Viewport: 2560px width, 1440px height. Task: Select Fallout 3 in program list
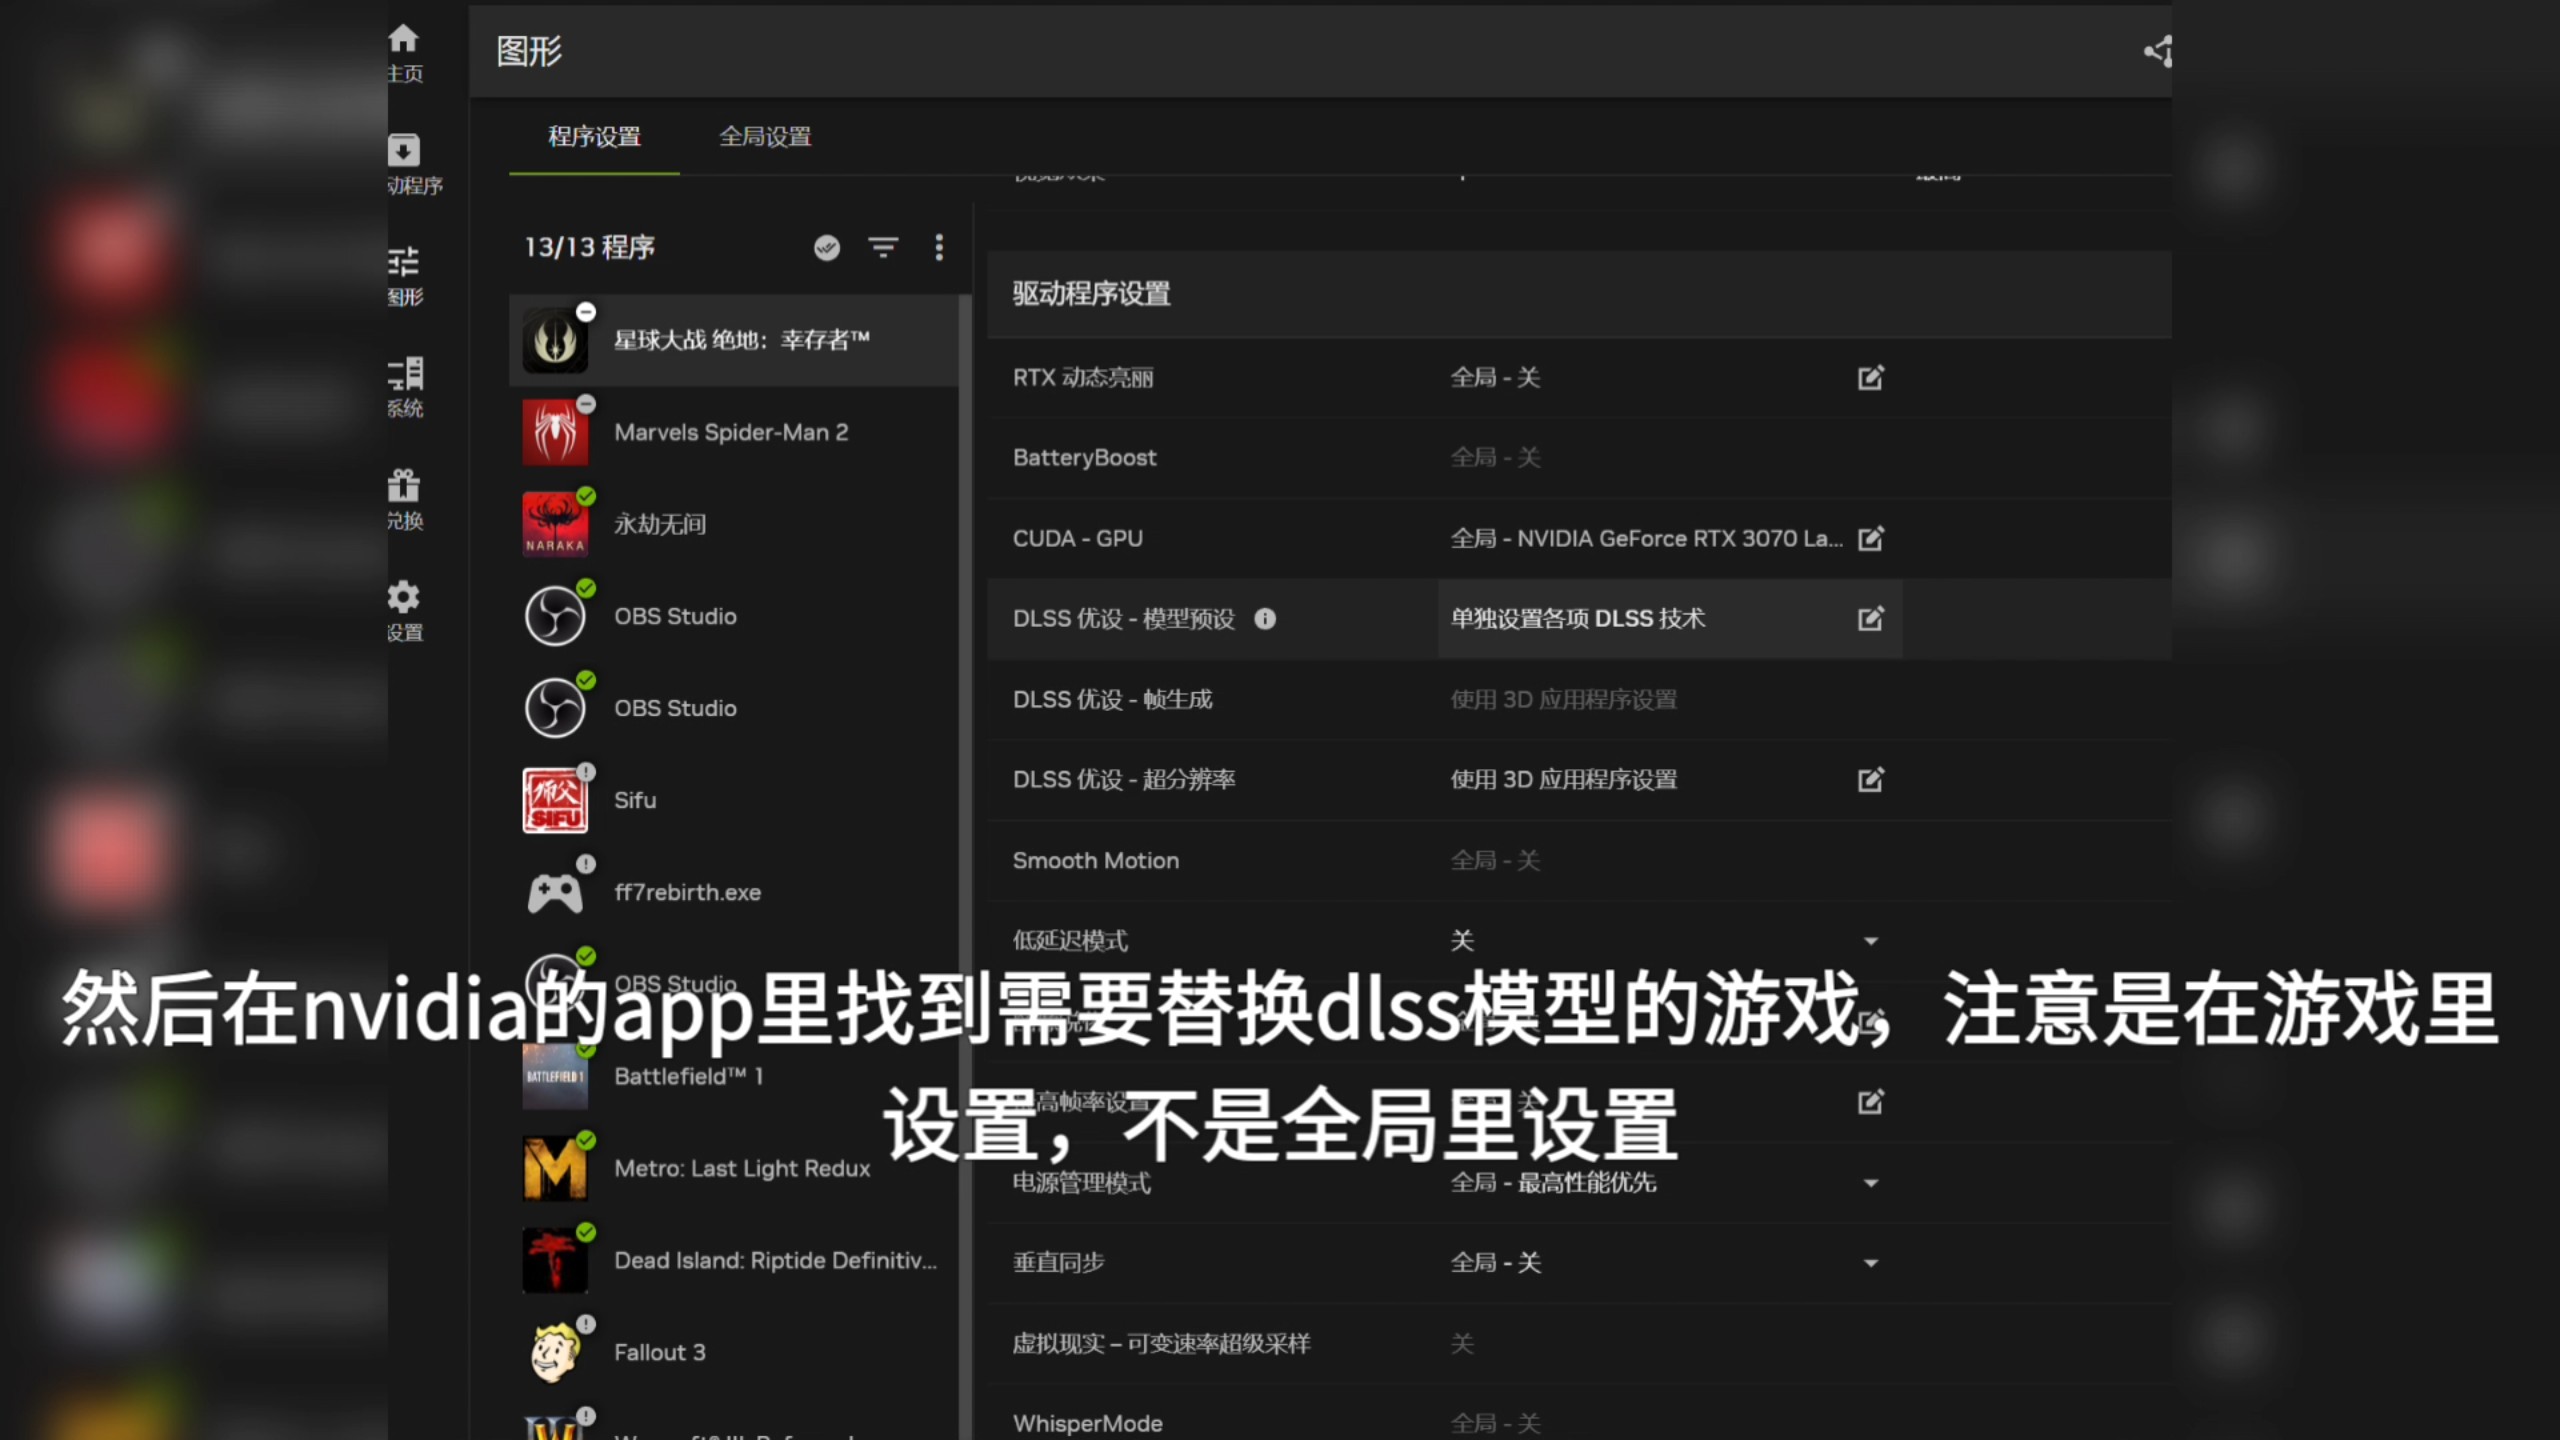(734, 1352)
